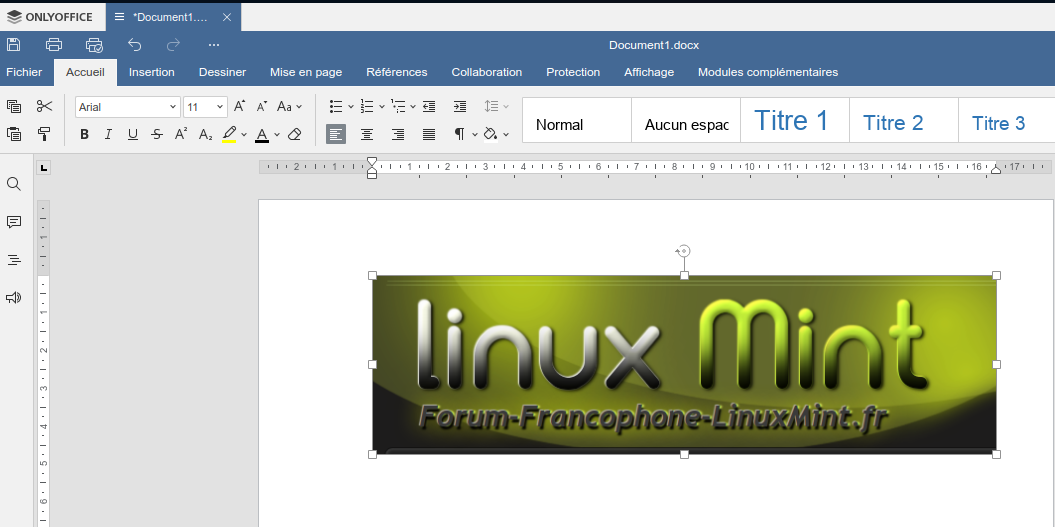The width and height of the screenshot is (1055, 527).
Task: Switch to the Dessiner tab
Action: pyautogui.click(x=222, y=72)
